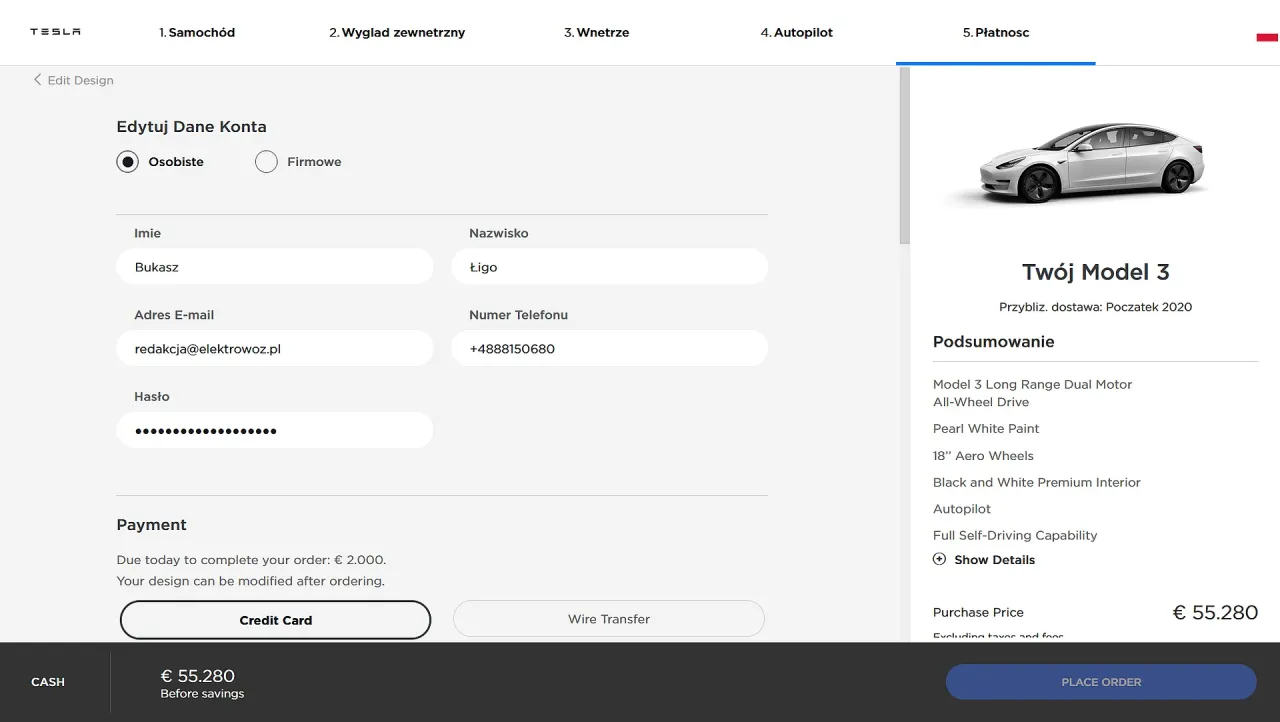Select the 5. Płatnosc tab
Viewport: 1280px width, 722px height.
(x=995, y=33)
